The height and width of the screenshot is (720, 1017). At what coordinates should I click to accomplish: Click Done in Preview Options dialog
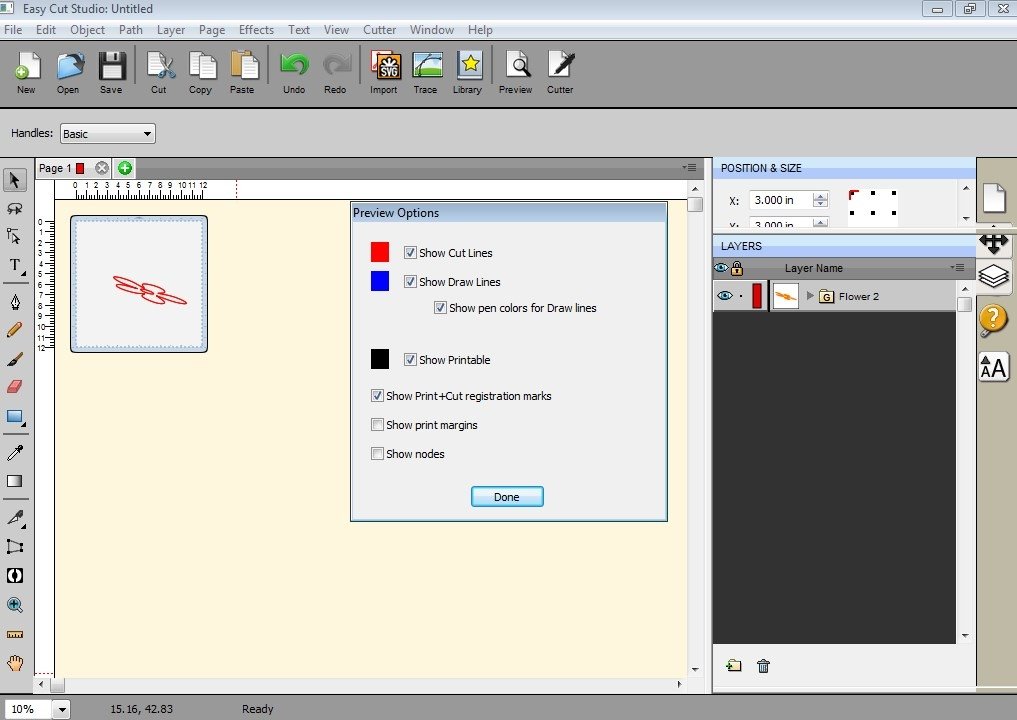pos(507,497)
